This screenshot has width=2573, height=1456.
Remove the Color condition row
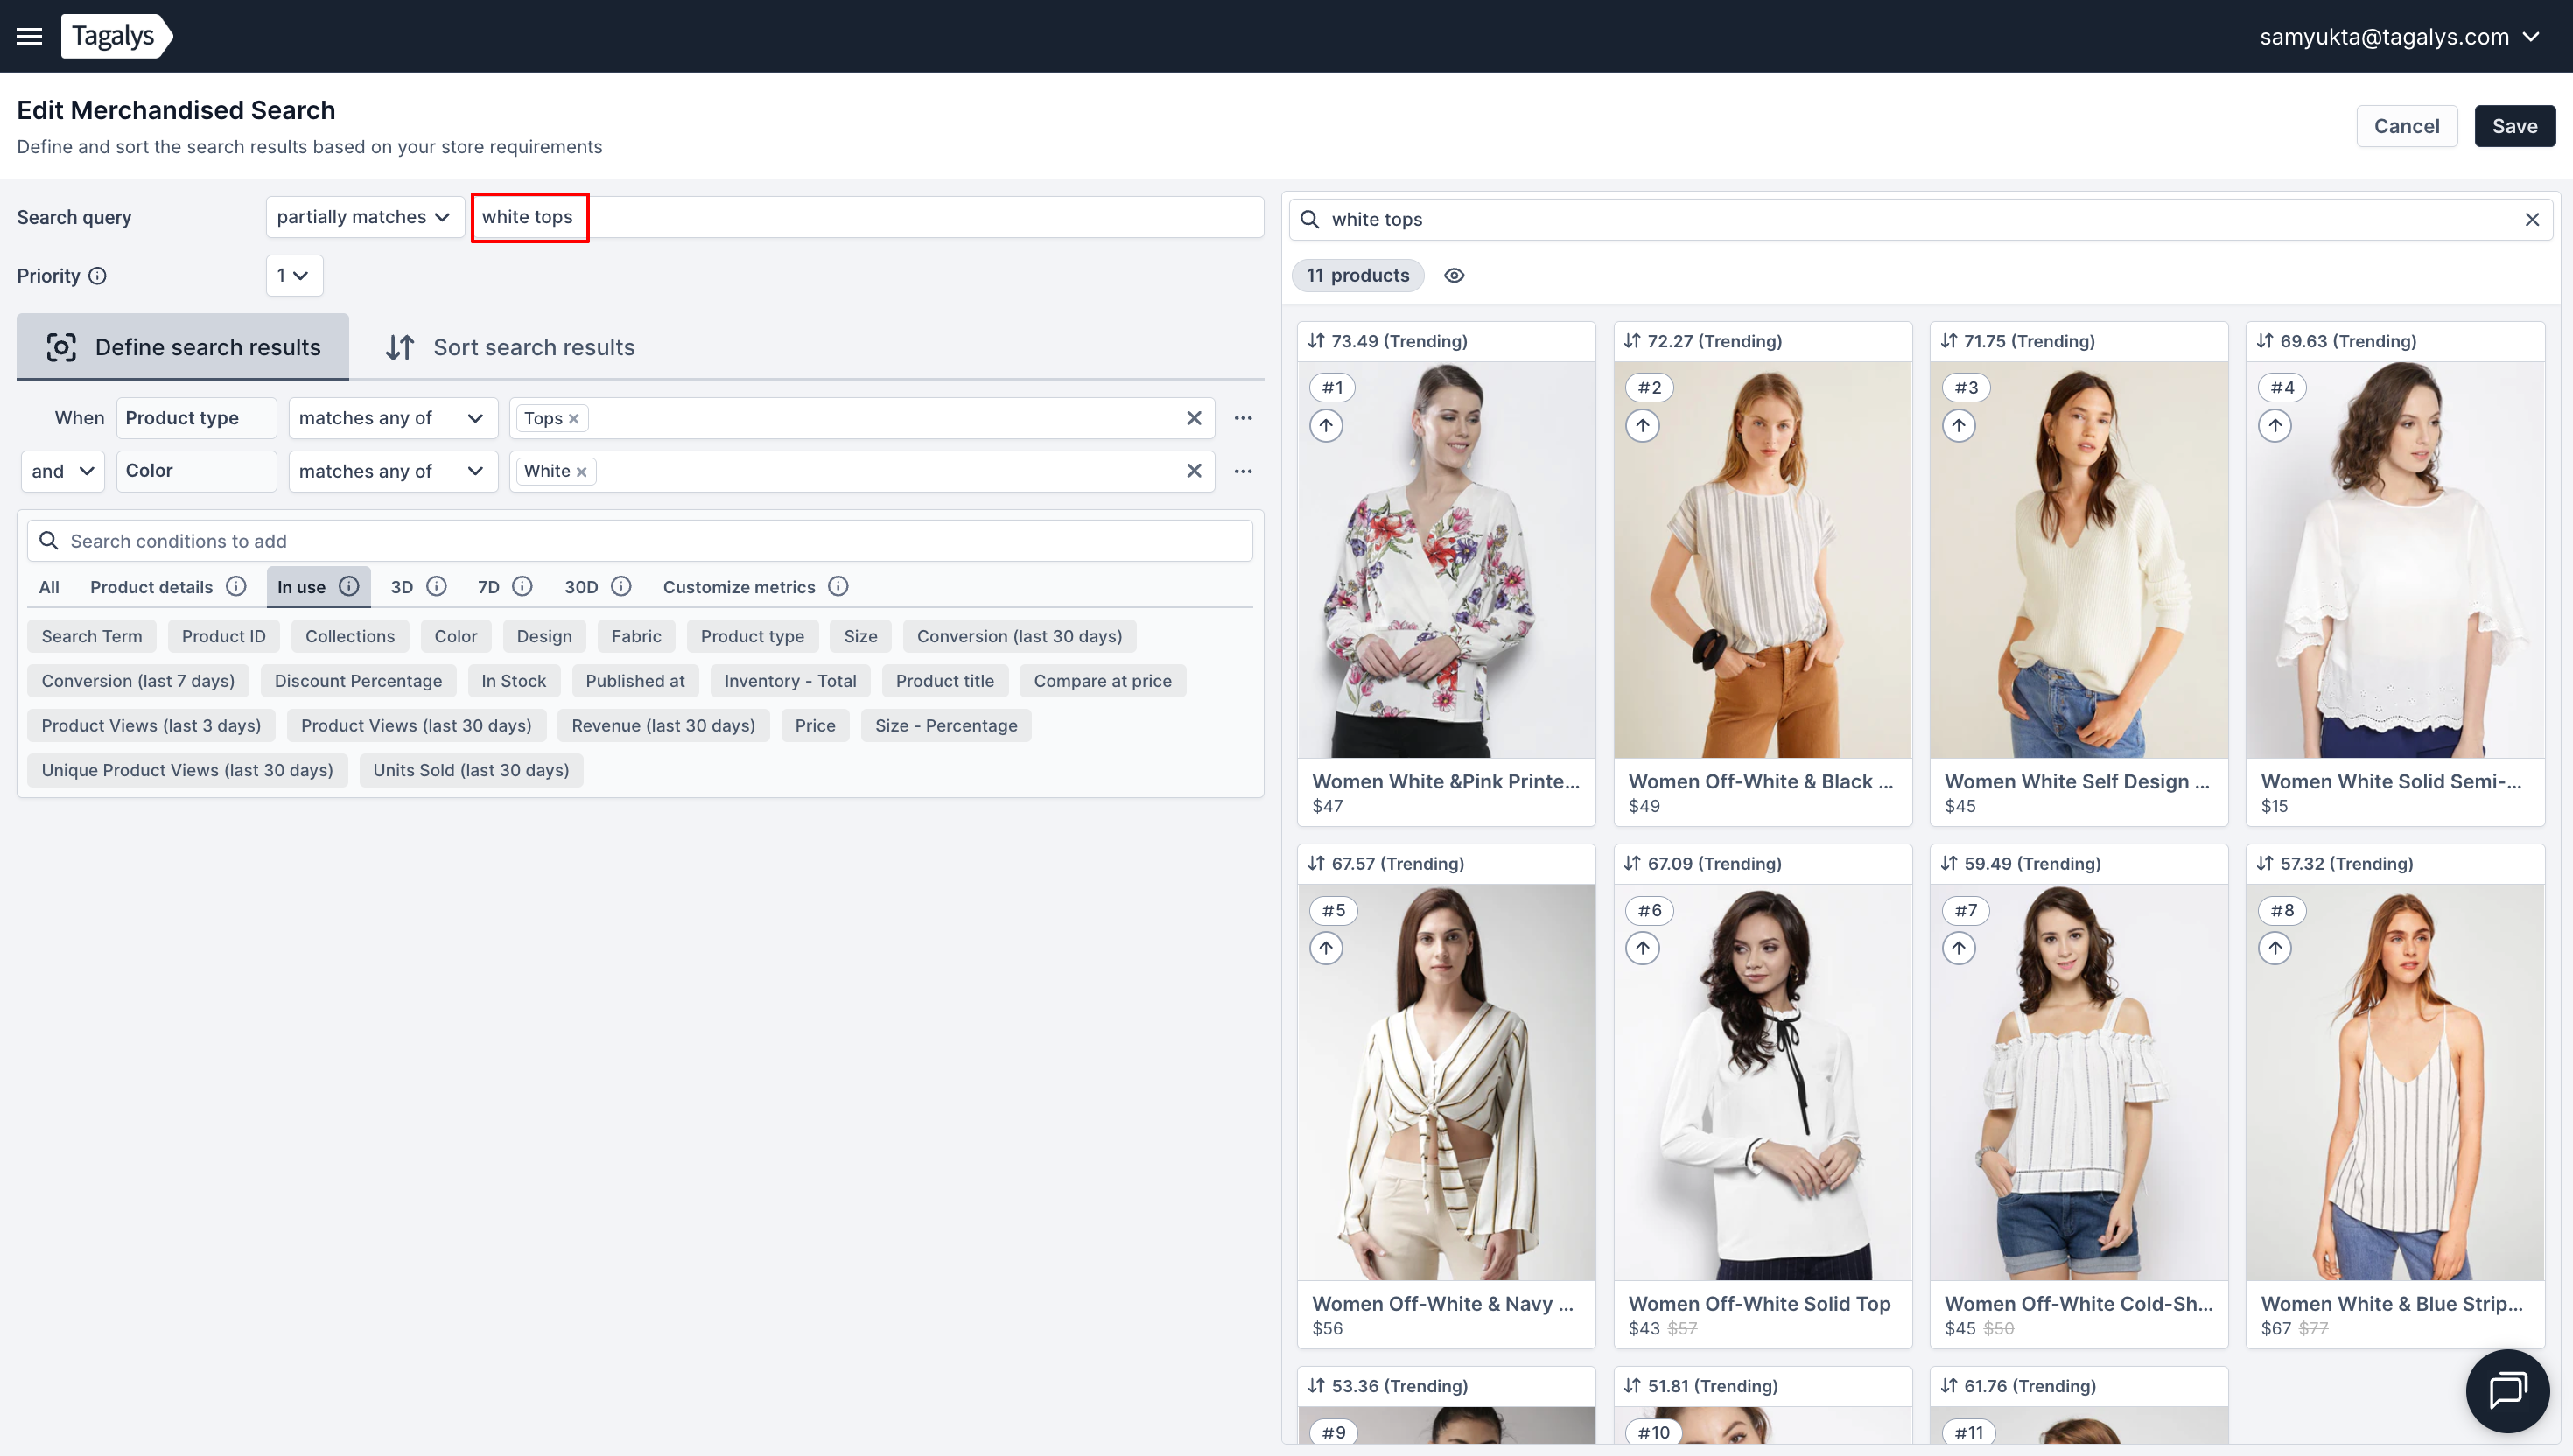(1194, 471)
